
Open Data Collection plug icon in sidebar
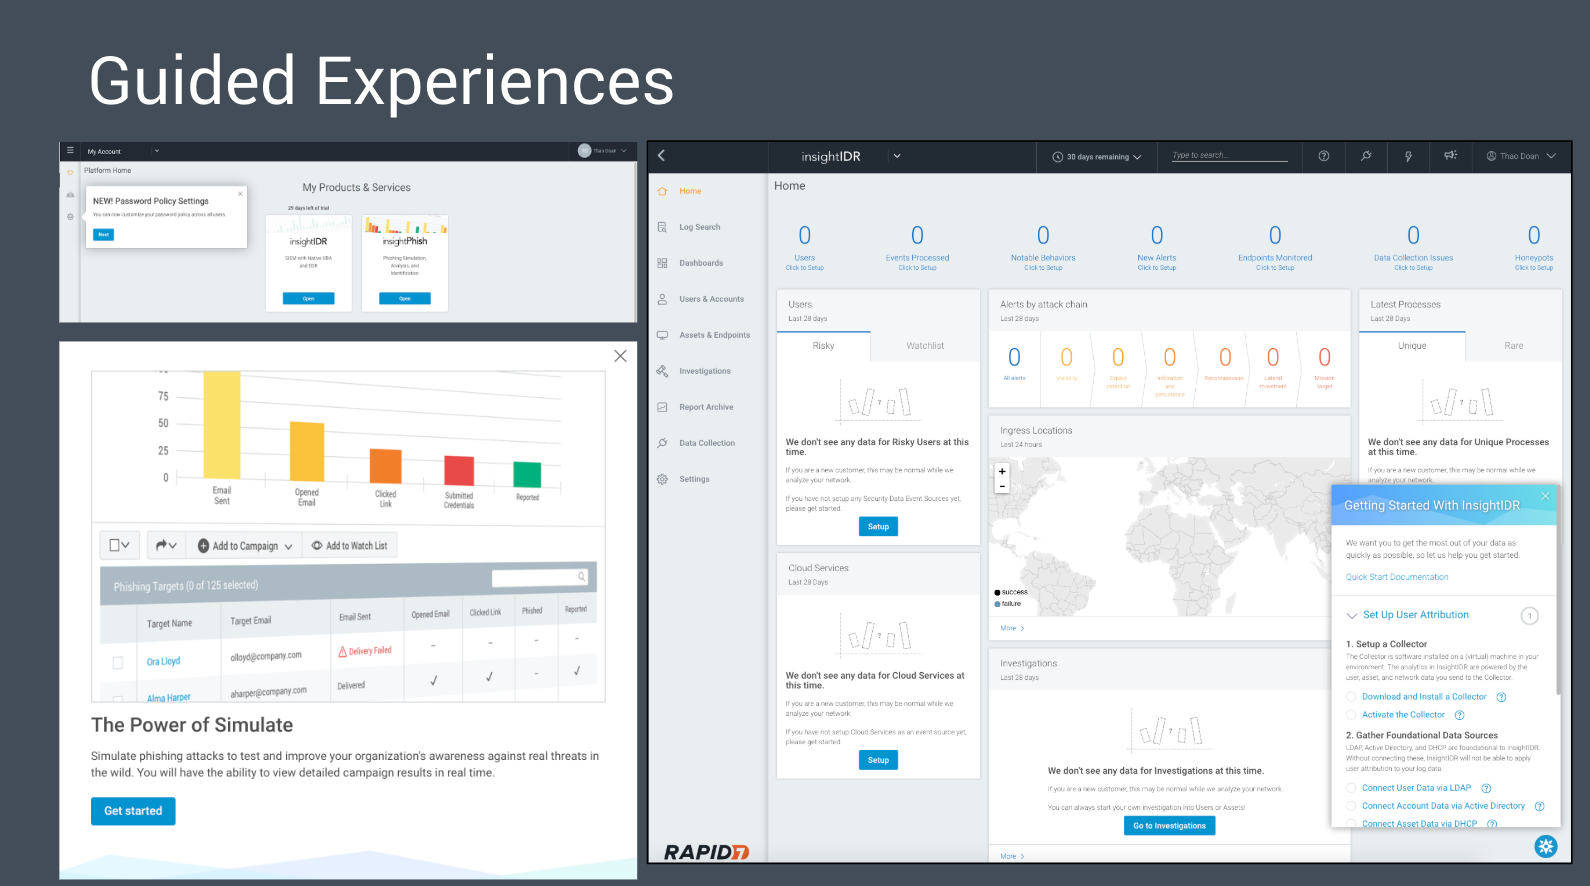[662, 443]
